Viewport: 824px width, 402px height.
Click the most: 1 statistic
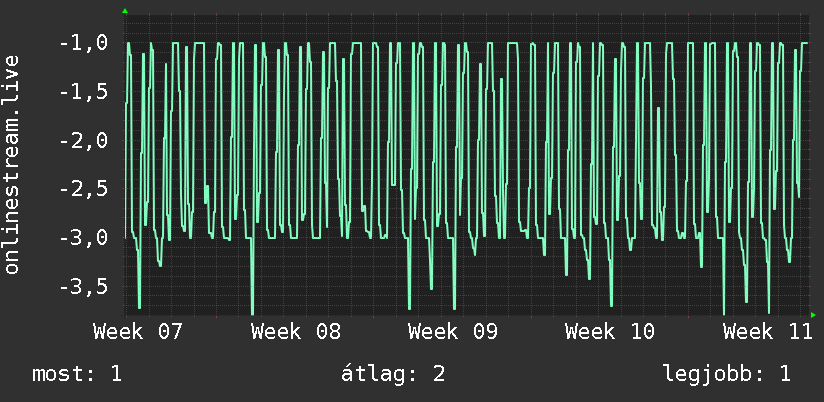(77, 374)
